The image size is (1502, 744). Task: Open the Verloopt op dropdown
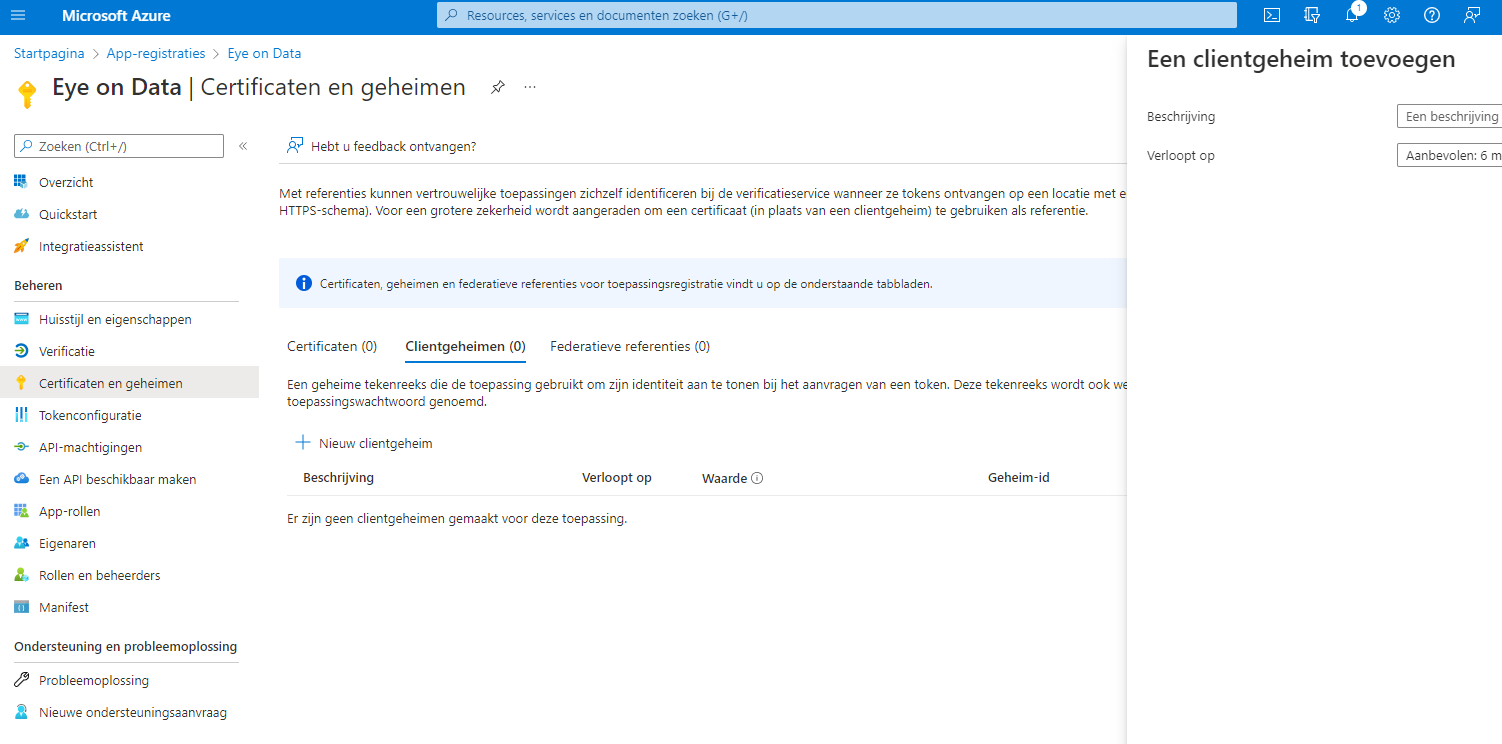point(1449,155)
